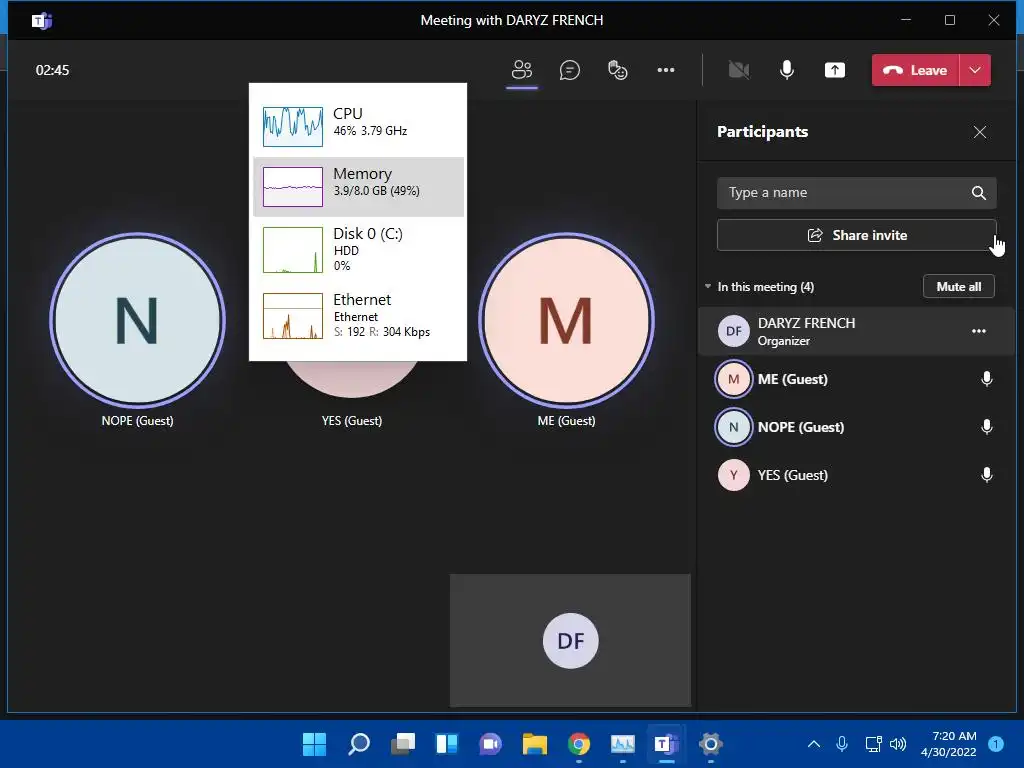The height and width of the screenshot is (768, 1024).
Task: Open Task View on the taskbar
Action: pos(403,744)
